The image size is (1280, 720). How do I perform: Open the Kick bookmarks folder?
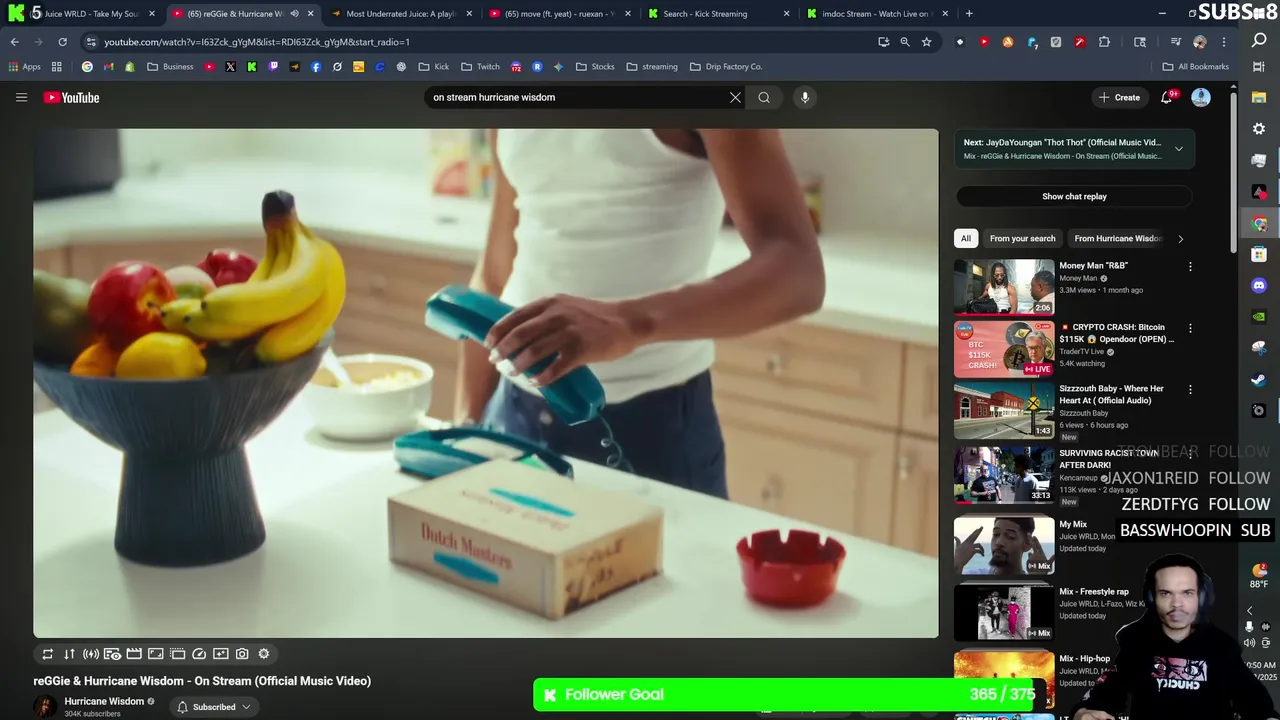pos(434,67)
